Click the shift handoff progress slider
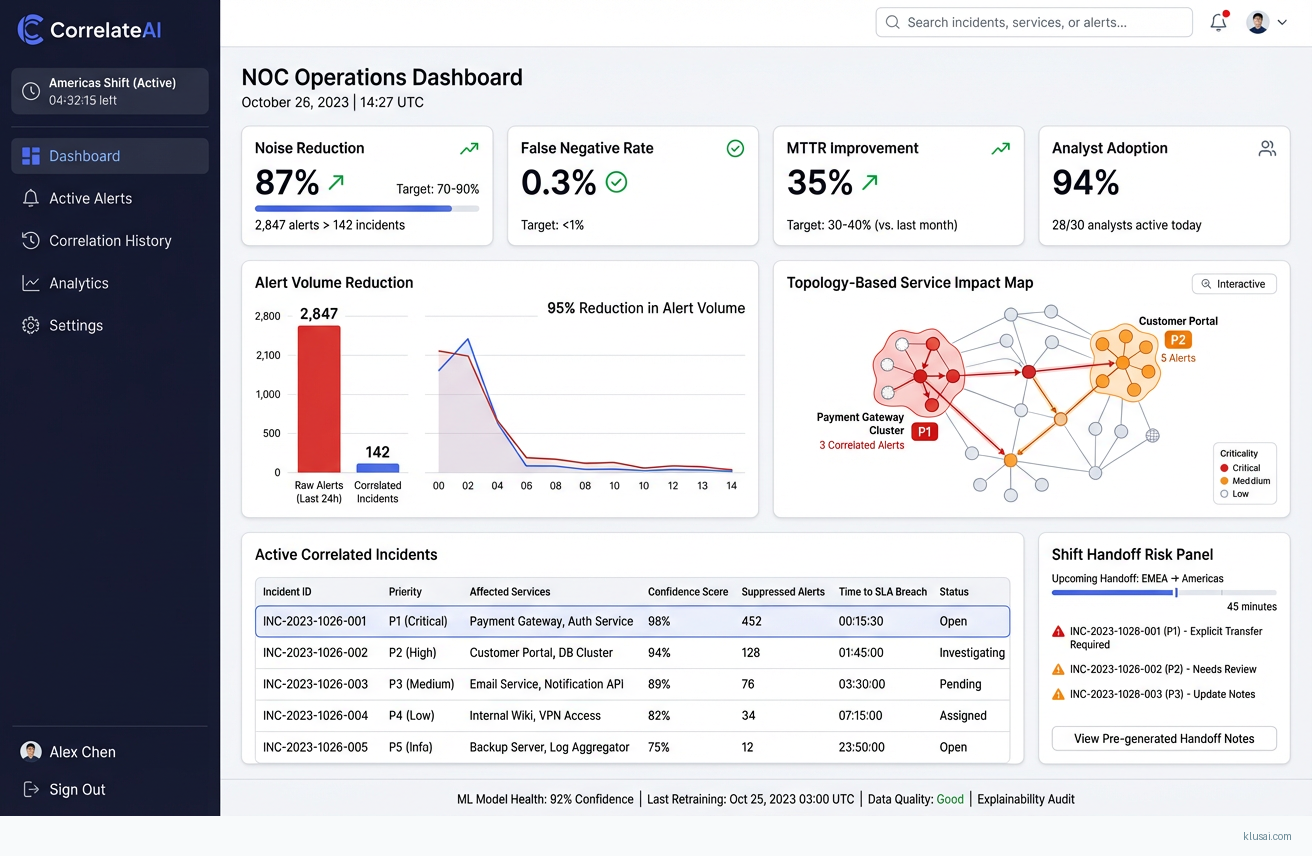The height and width of the screenshot is (856, 1312). point(1176,593)
